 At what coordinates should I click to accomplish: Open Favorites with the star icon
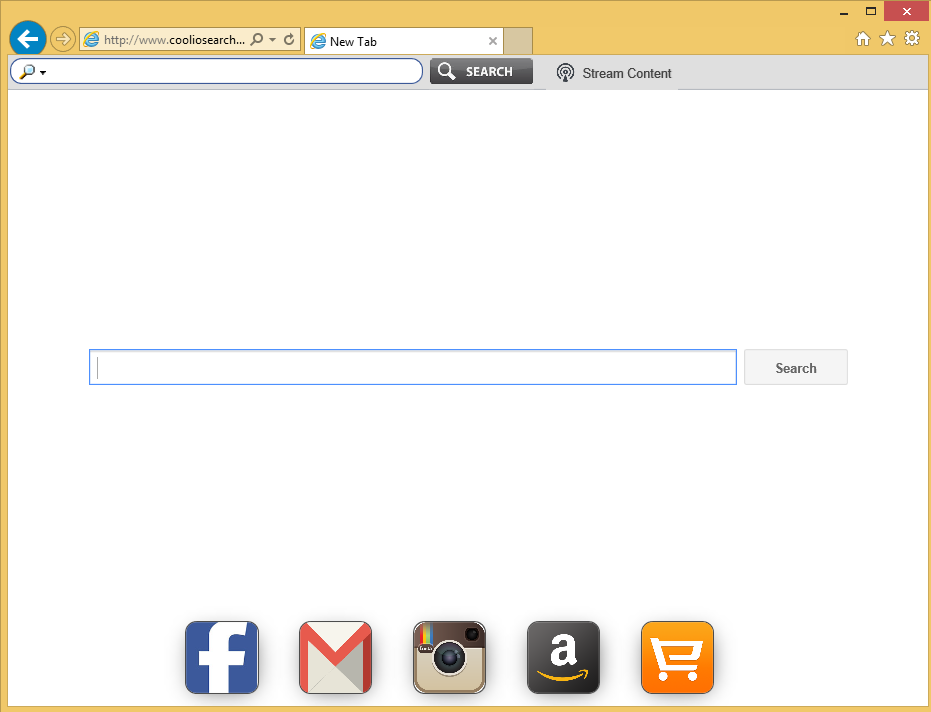887,38
